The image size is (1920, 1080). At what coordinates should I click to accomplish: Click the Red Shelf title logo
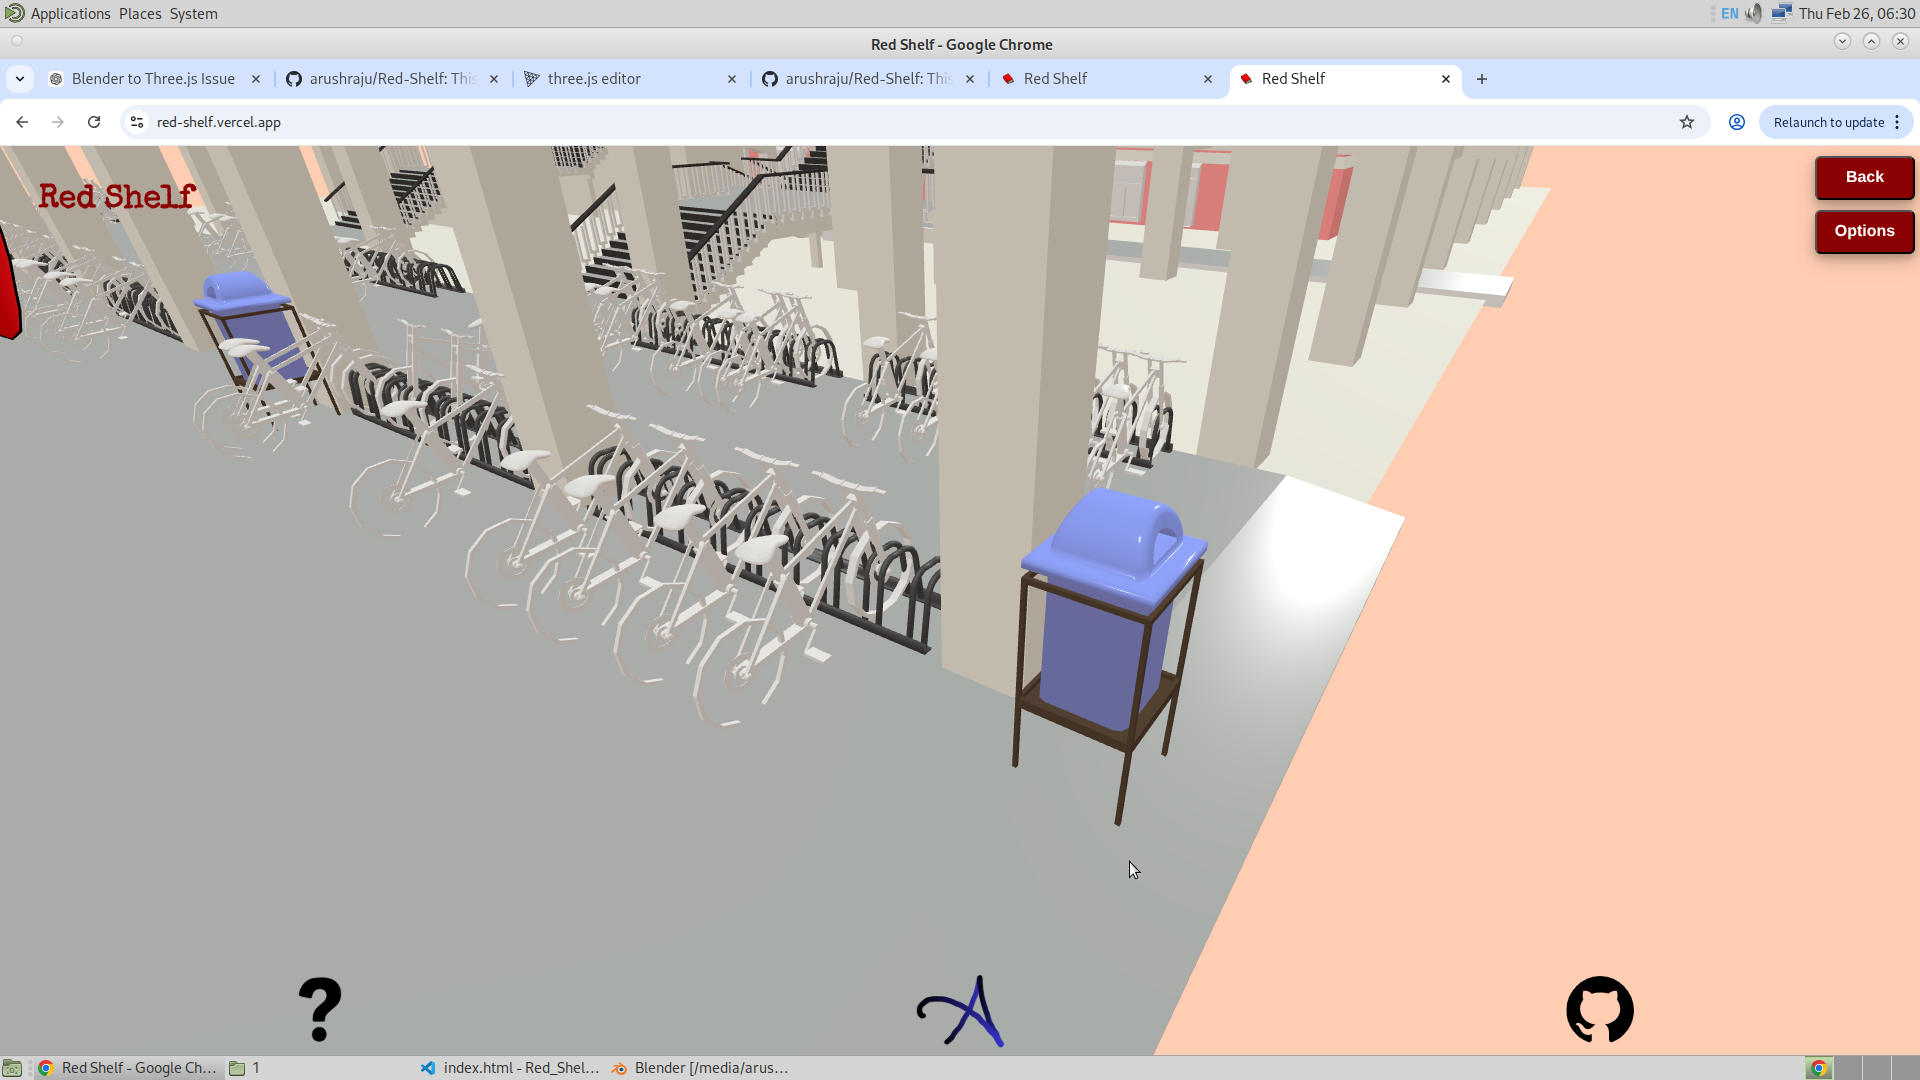click(116, 196)
